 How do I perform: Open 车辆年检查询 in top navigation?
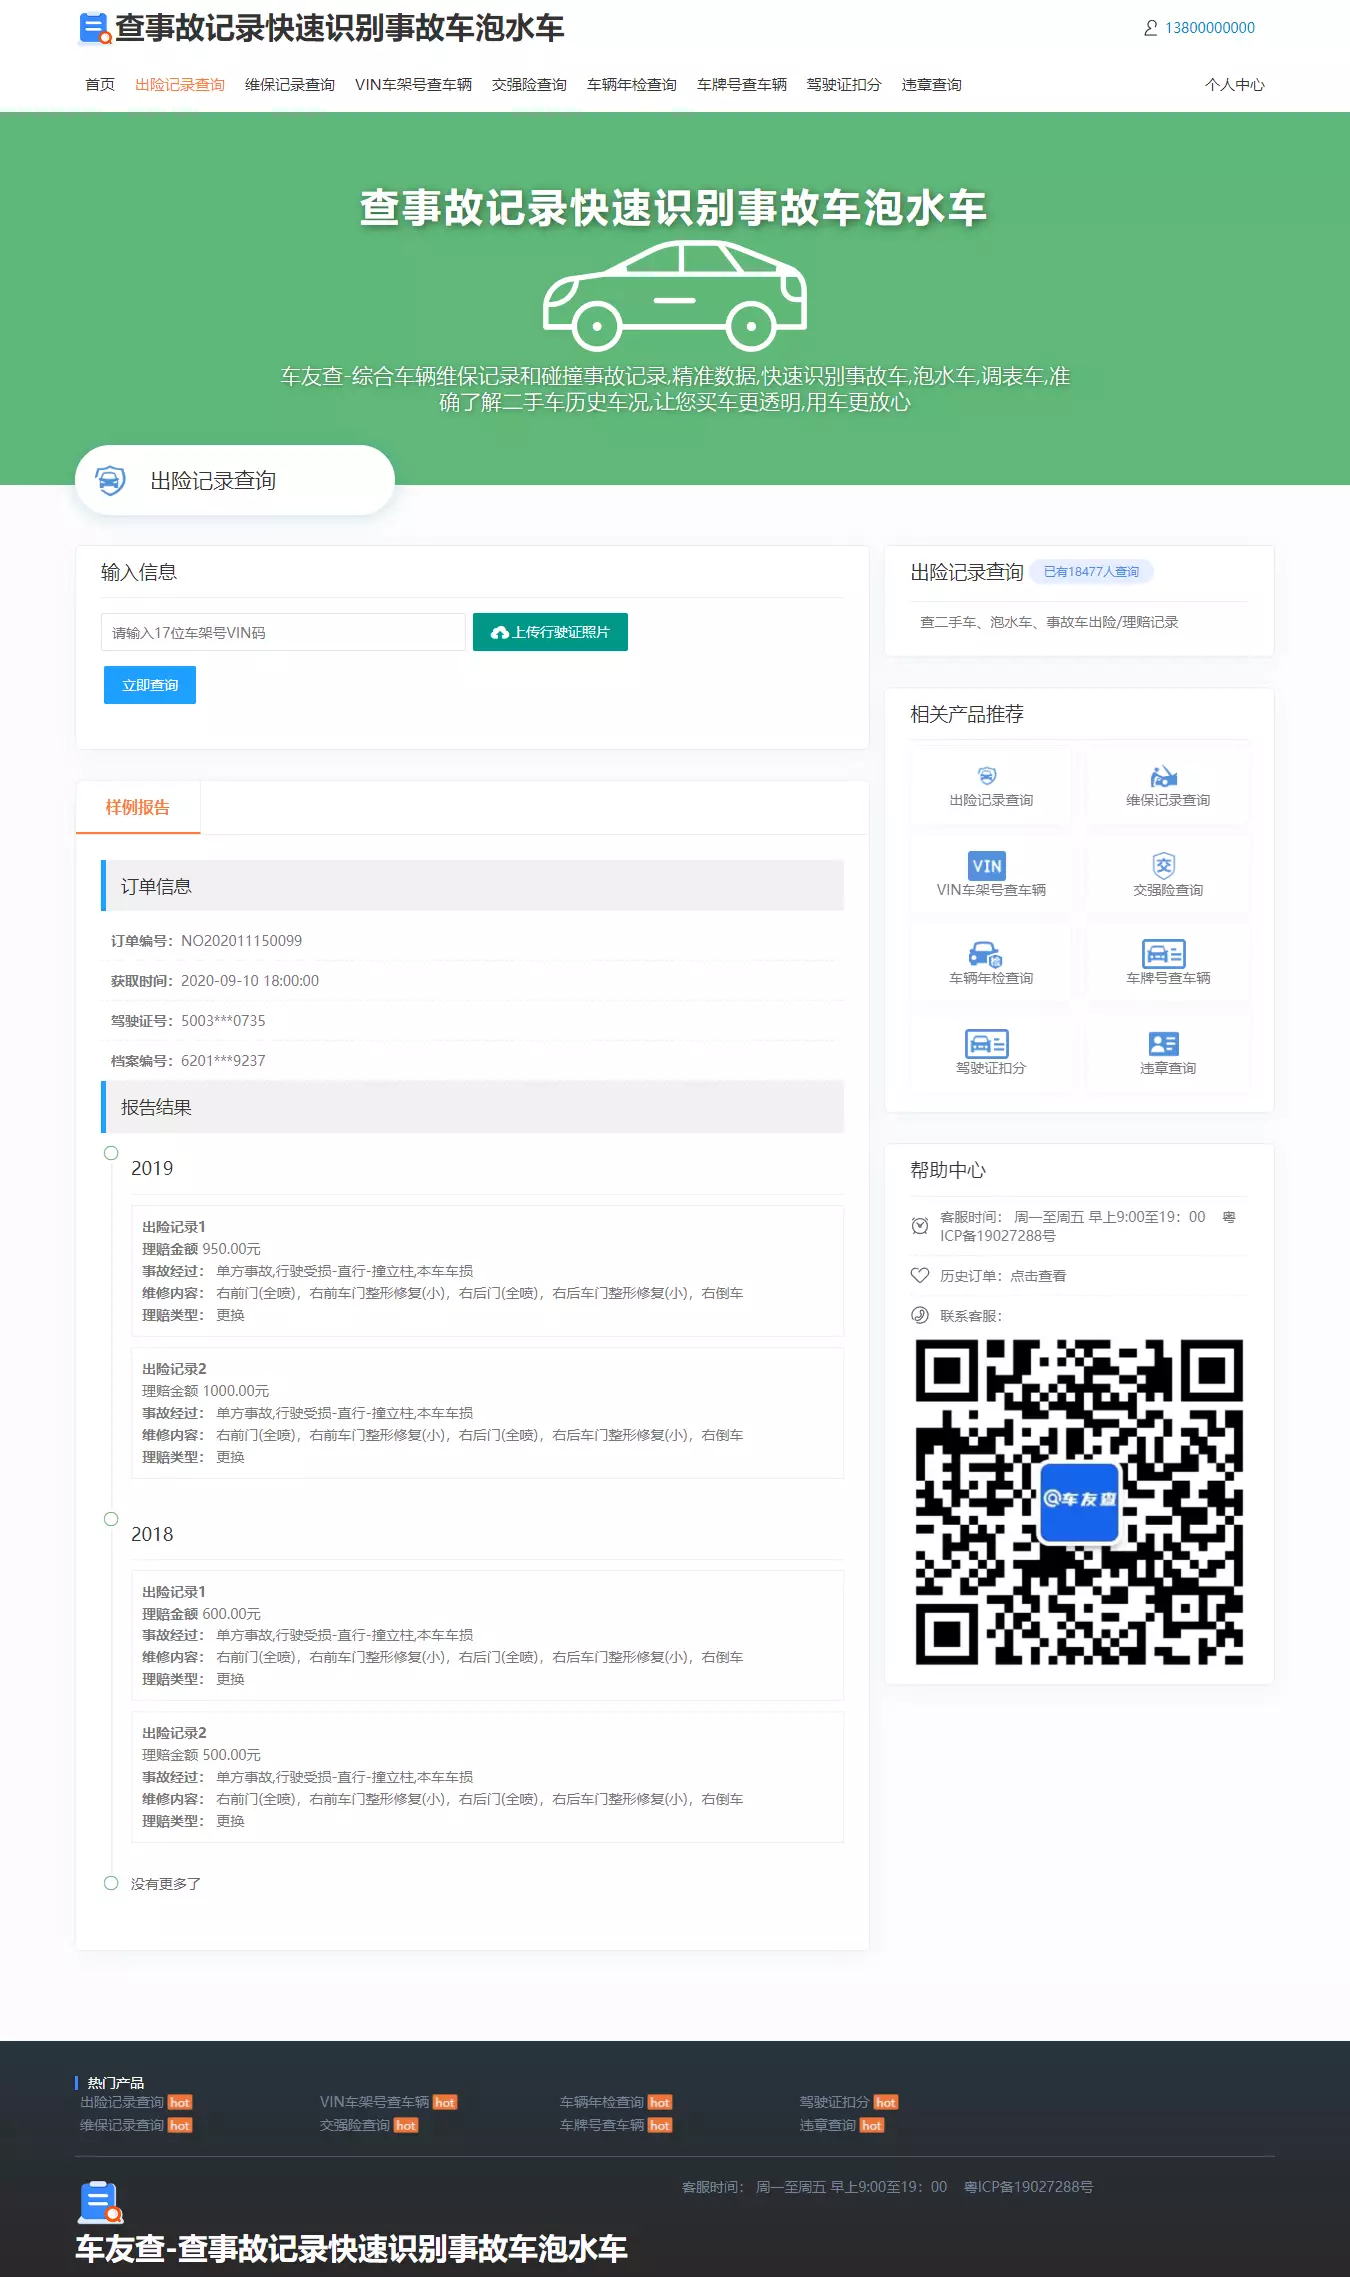pos(632,85)
